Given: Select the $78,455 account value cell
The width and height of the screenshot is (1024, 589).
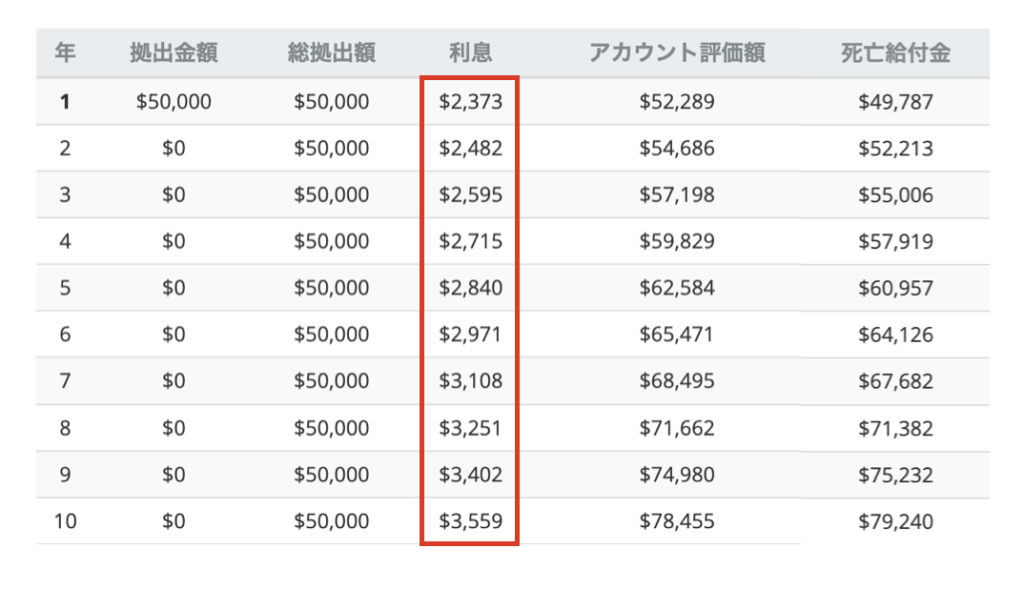Looking at the screenshot, I should pyautogui.click(x=677, y=521).
